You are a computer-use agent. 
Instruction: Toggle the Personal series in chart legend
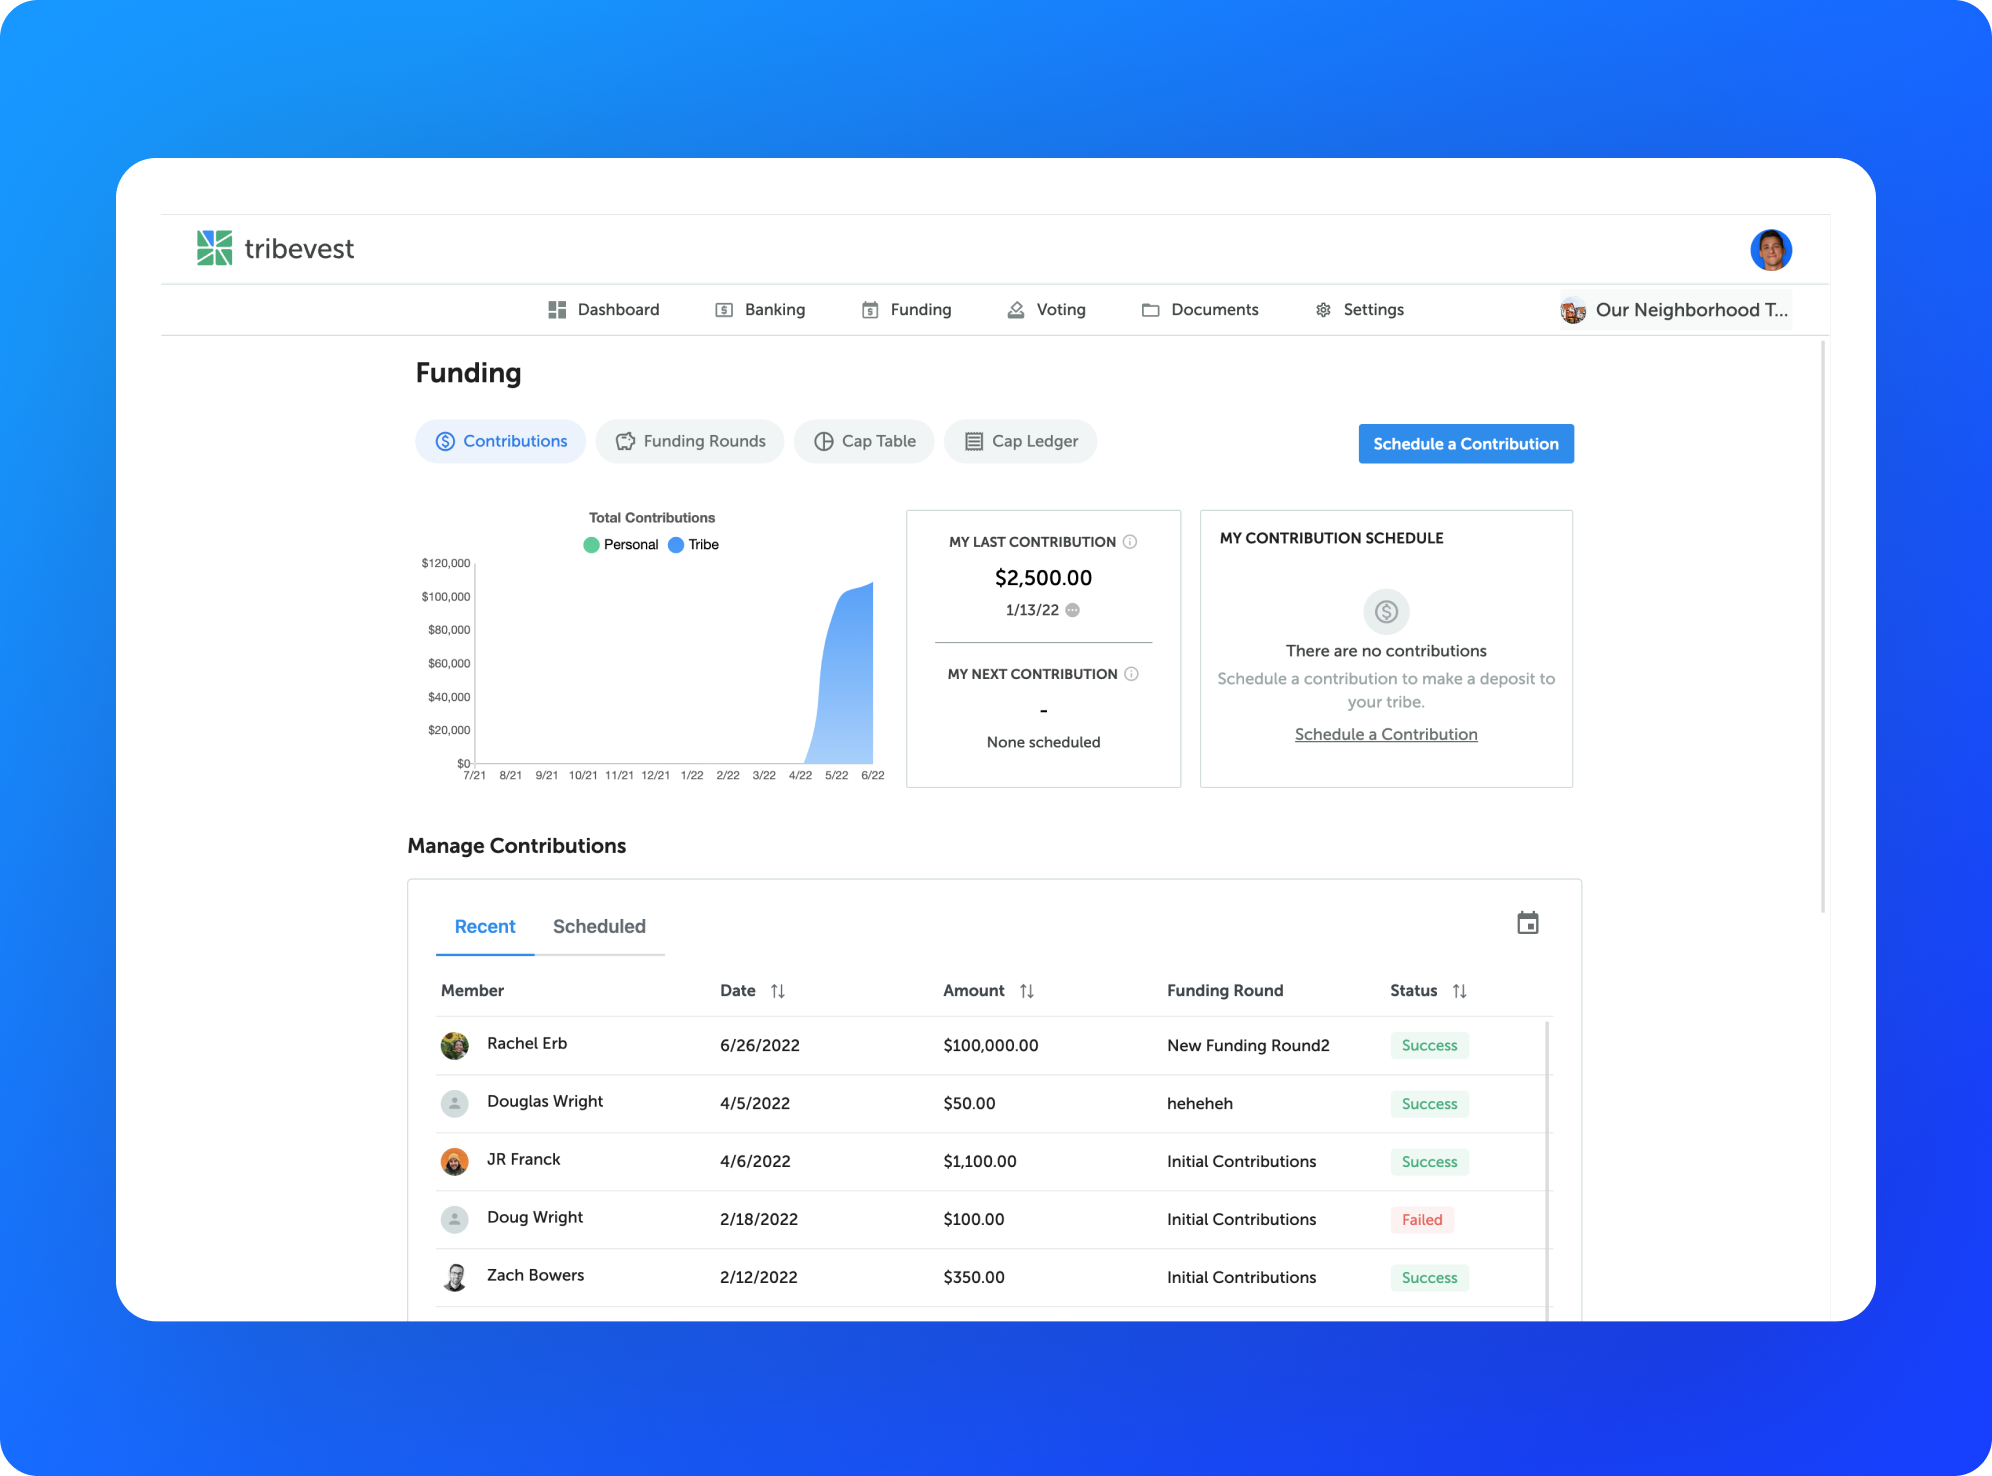(621, 544)
